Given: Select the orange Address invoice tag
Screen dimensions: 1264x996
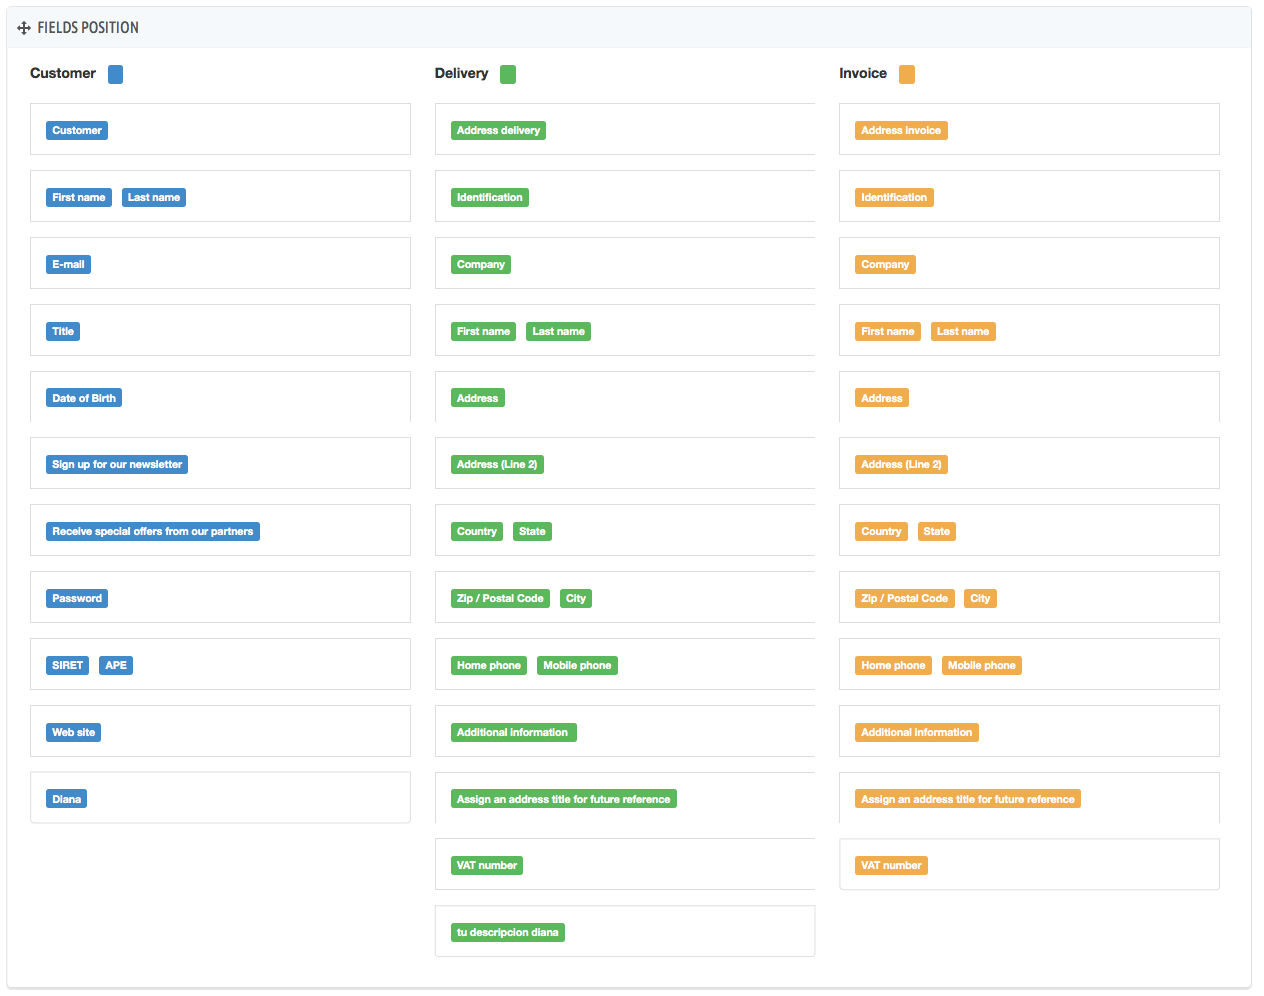Looking at the screenshot, I should [x=901, y=131].
